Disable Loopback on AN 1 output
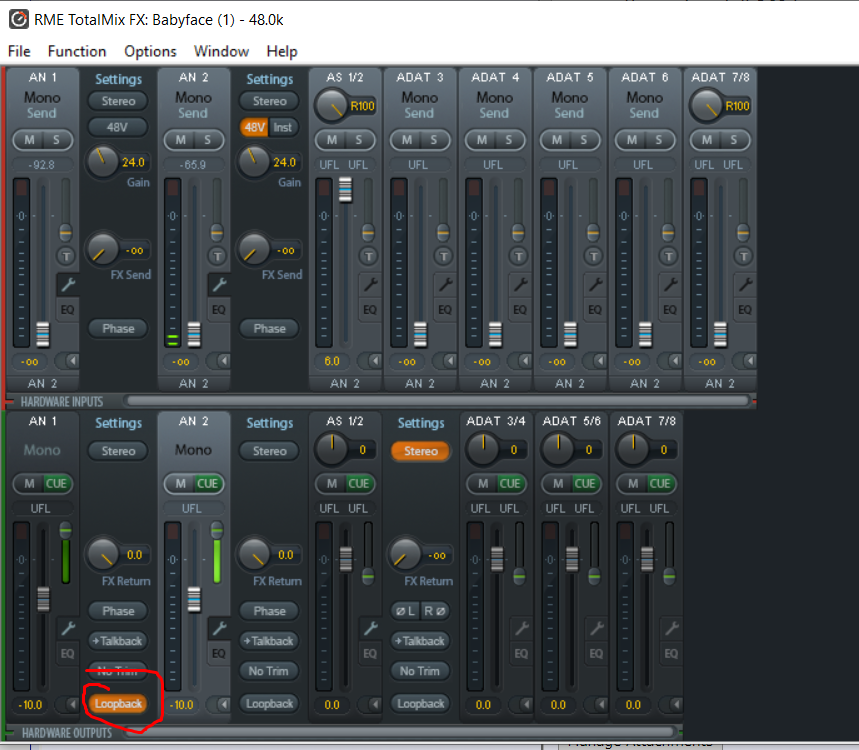This screenshot has width=859, height=750. point(118,704)
